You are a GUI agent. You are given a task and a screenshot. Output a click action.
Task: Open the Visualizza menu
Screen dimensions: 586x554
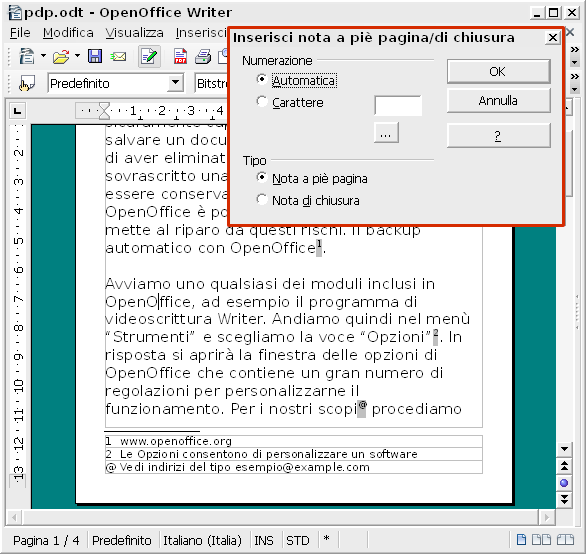pyautogui.click(x=134, y=33)
